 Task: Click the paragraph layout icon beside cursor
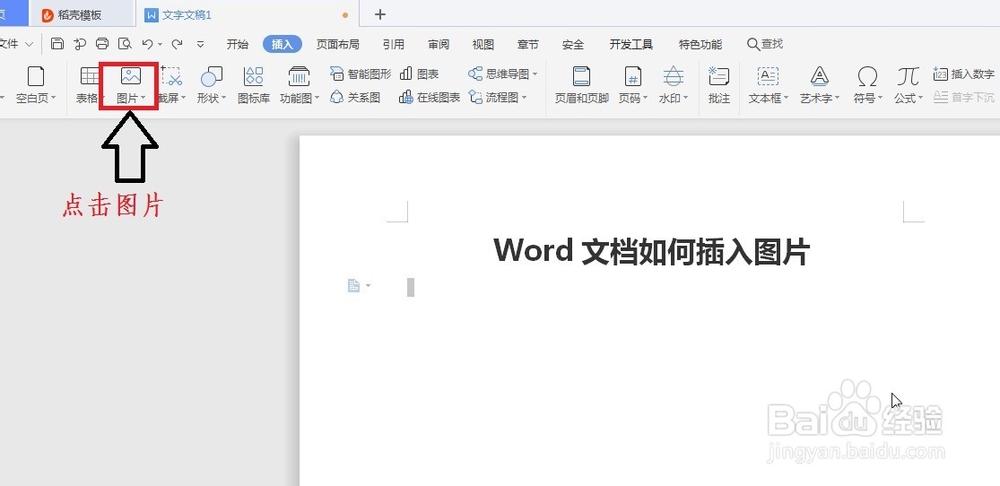pyautogui.click(x=354, y=286)
